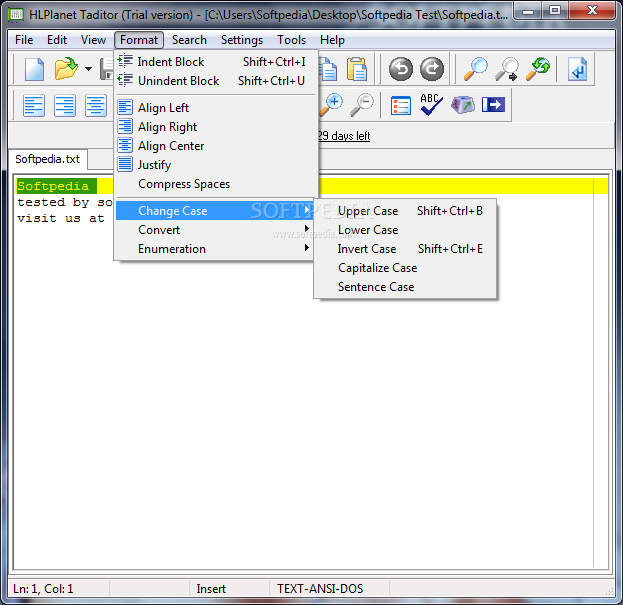Open the View menu
Viewport: 623px width, 605px height.
point(93,40)
